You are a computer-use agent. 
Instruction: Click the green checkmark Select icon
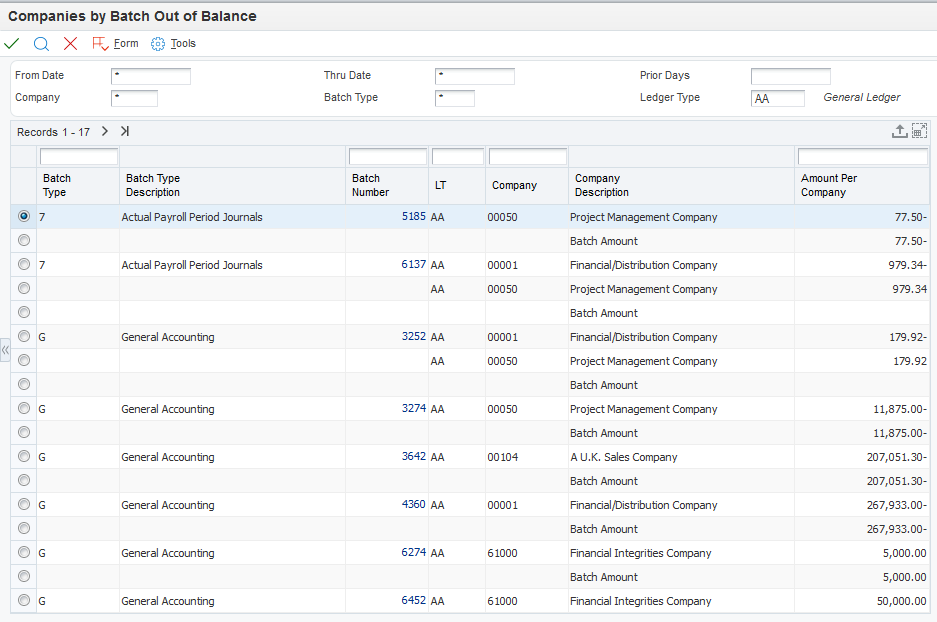pyautogui.click(x=12, y=44)
